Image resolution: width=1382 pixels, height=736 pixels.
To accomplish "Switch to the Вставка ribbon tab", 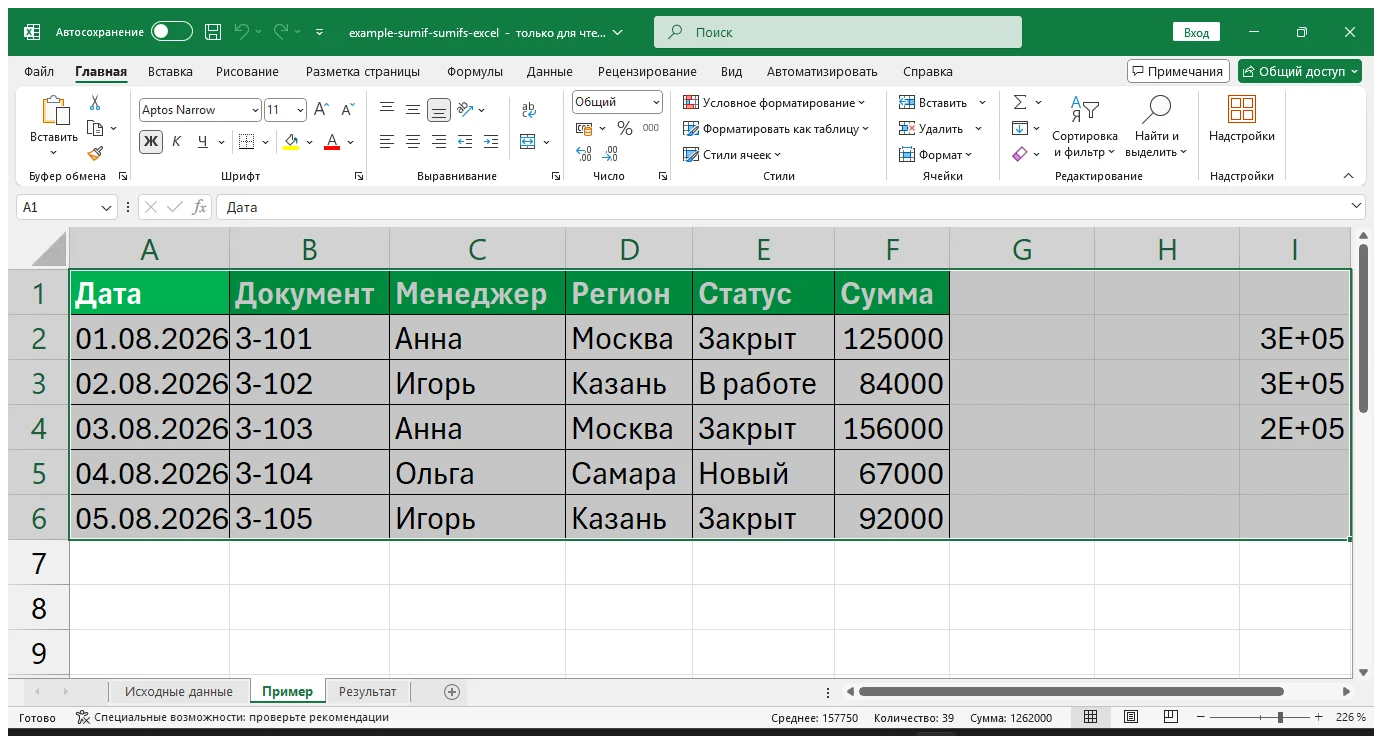I will tap(170, 72).
